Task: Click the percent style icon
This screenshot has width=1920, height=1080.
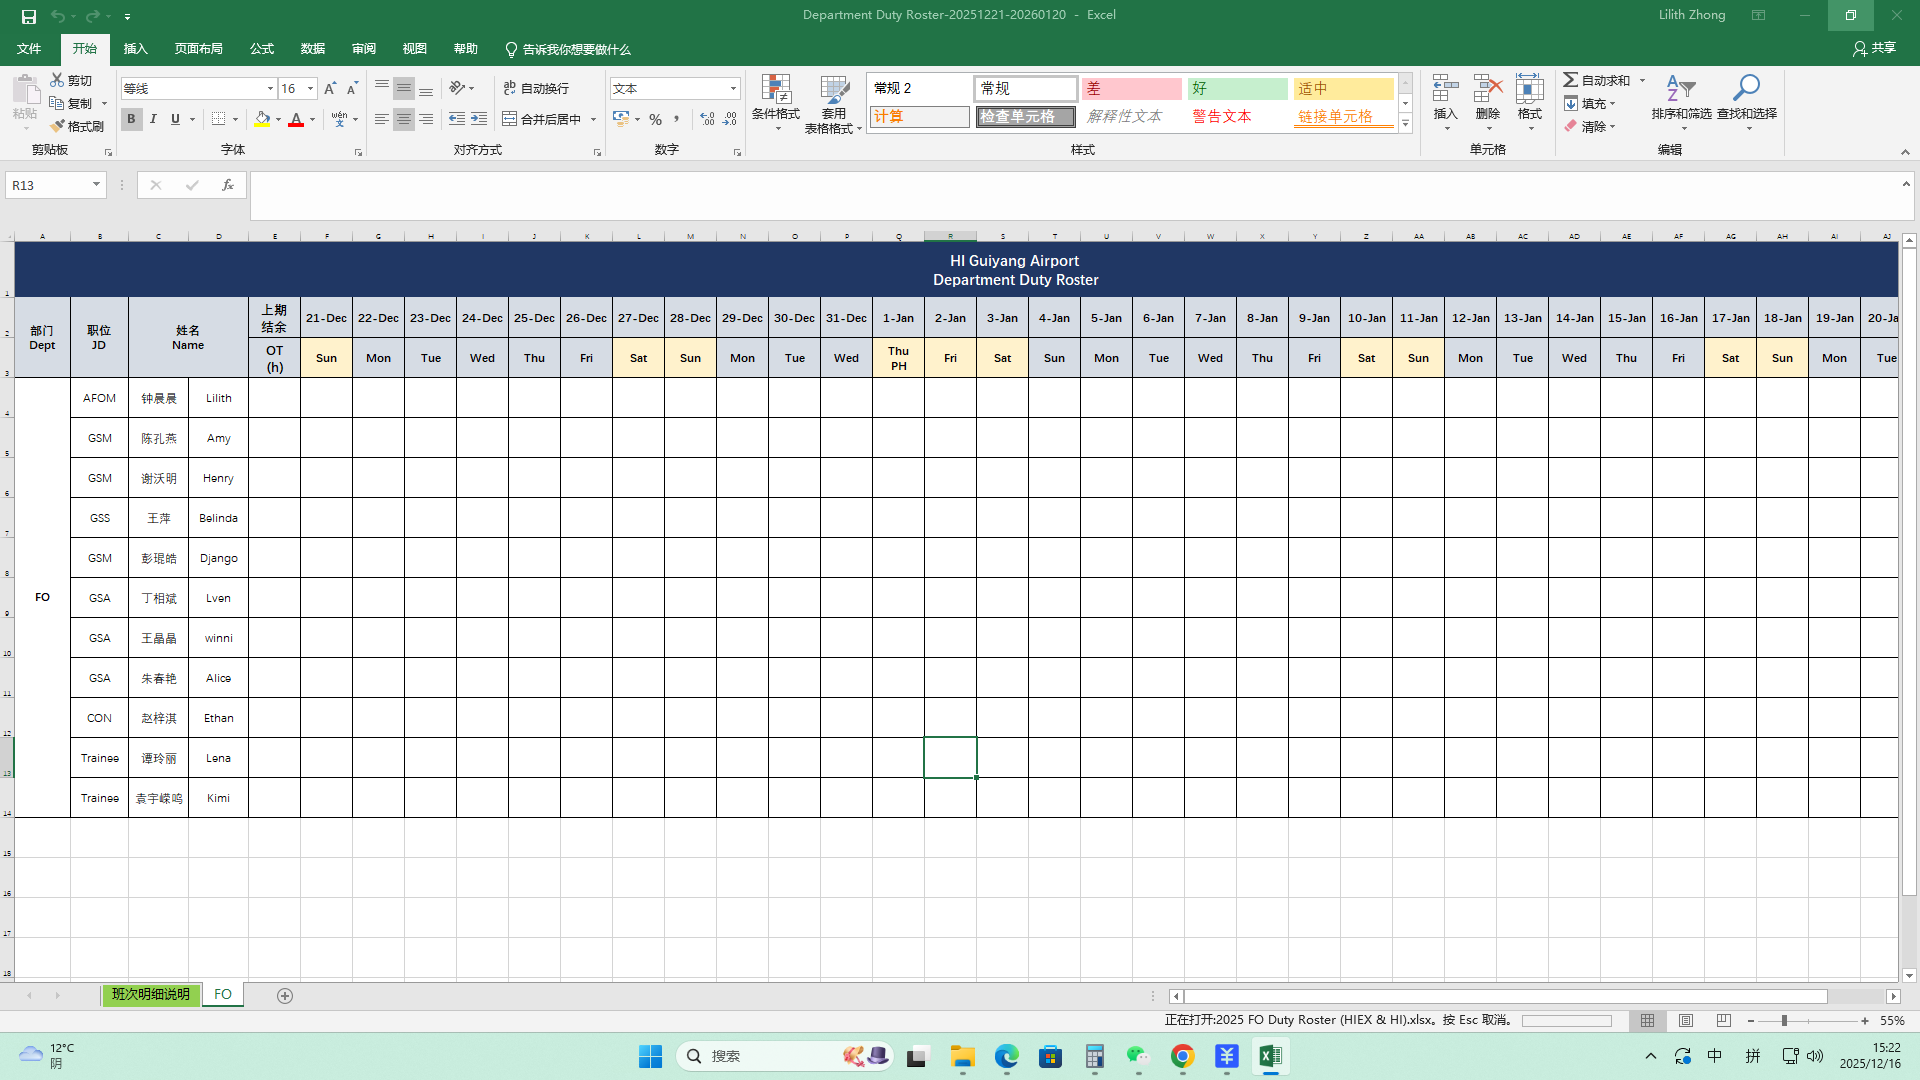Action: pos(655,119)
